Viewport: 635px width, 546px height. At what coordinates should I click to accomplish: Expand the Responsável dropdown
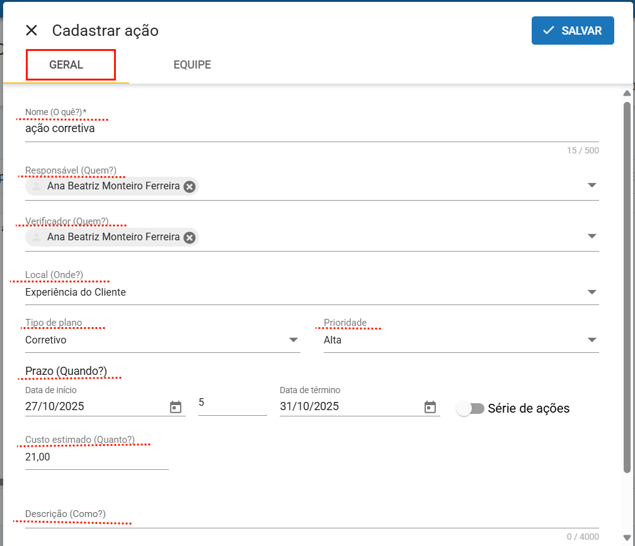pos(591,185)
